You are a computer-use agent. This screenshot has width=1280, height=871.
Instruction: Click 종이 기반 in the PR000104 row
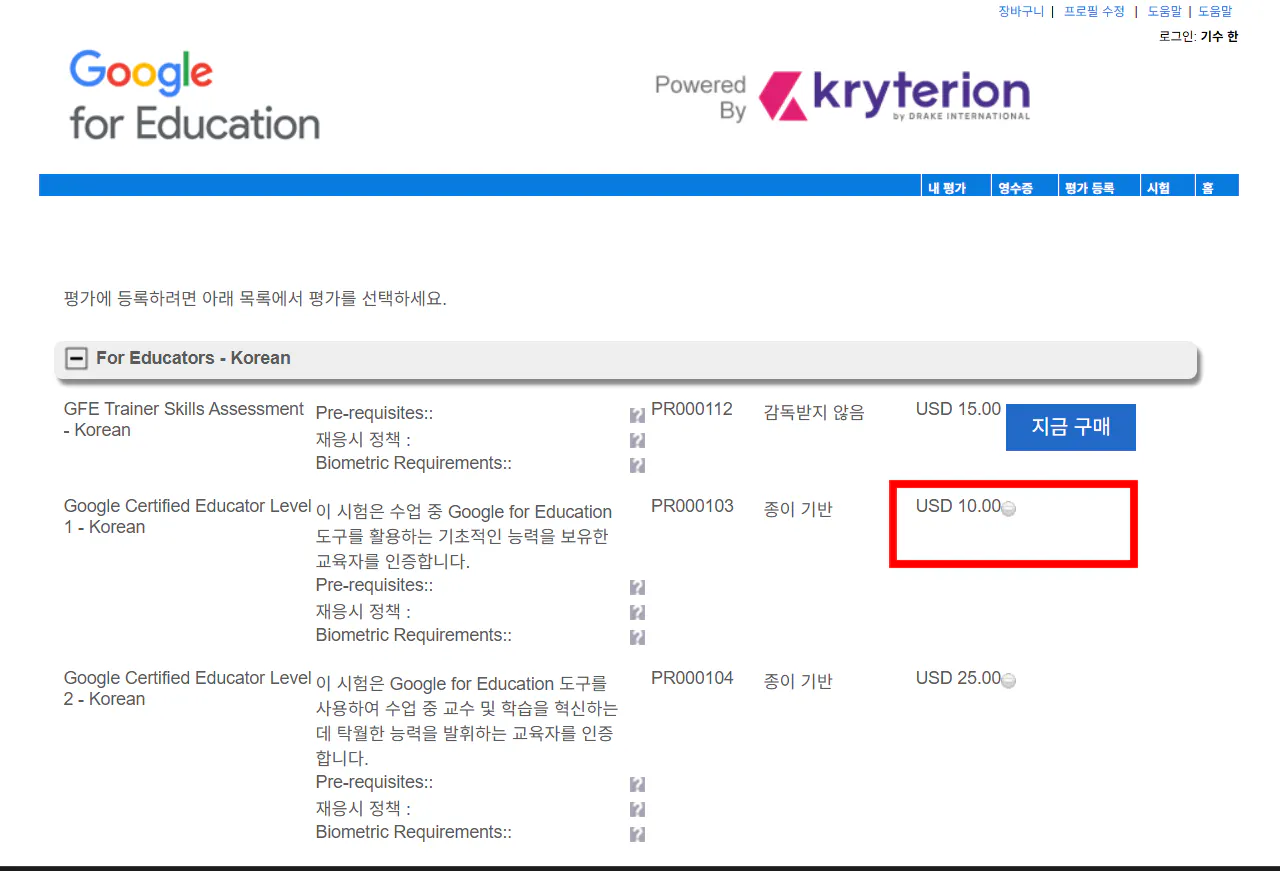[x=798, y=681]
